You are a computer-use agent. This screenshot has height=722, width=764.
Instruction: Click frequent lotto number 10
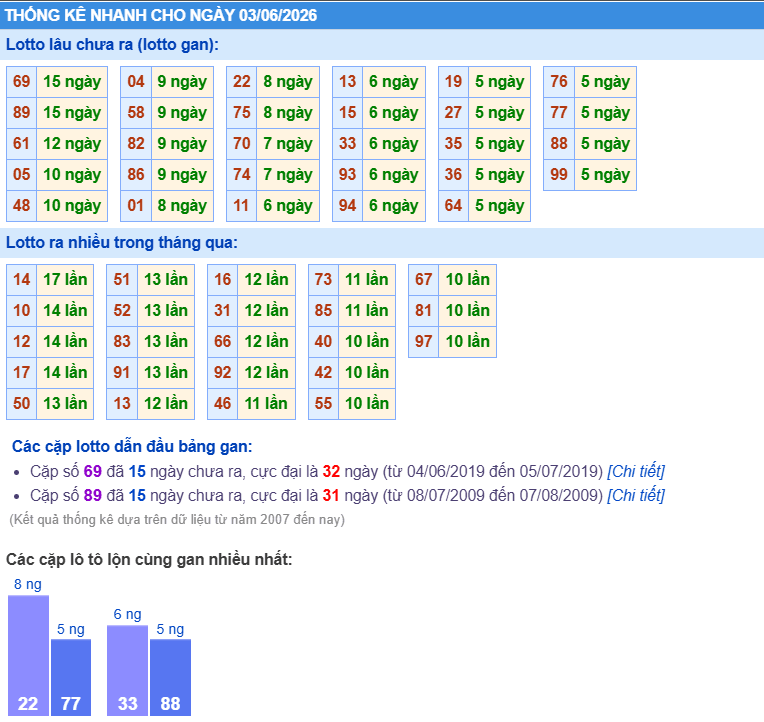pyautogui.click(x=21, y=310)
